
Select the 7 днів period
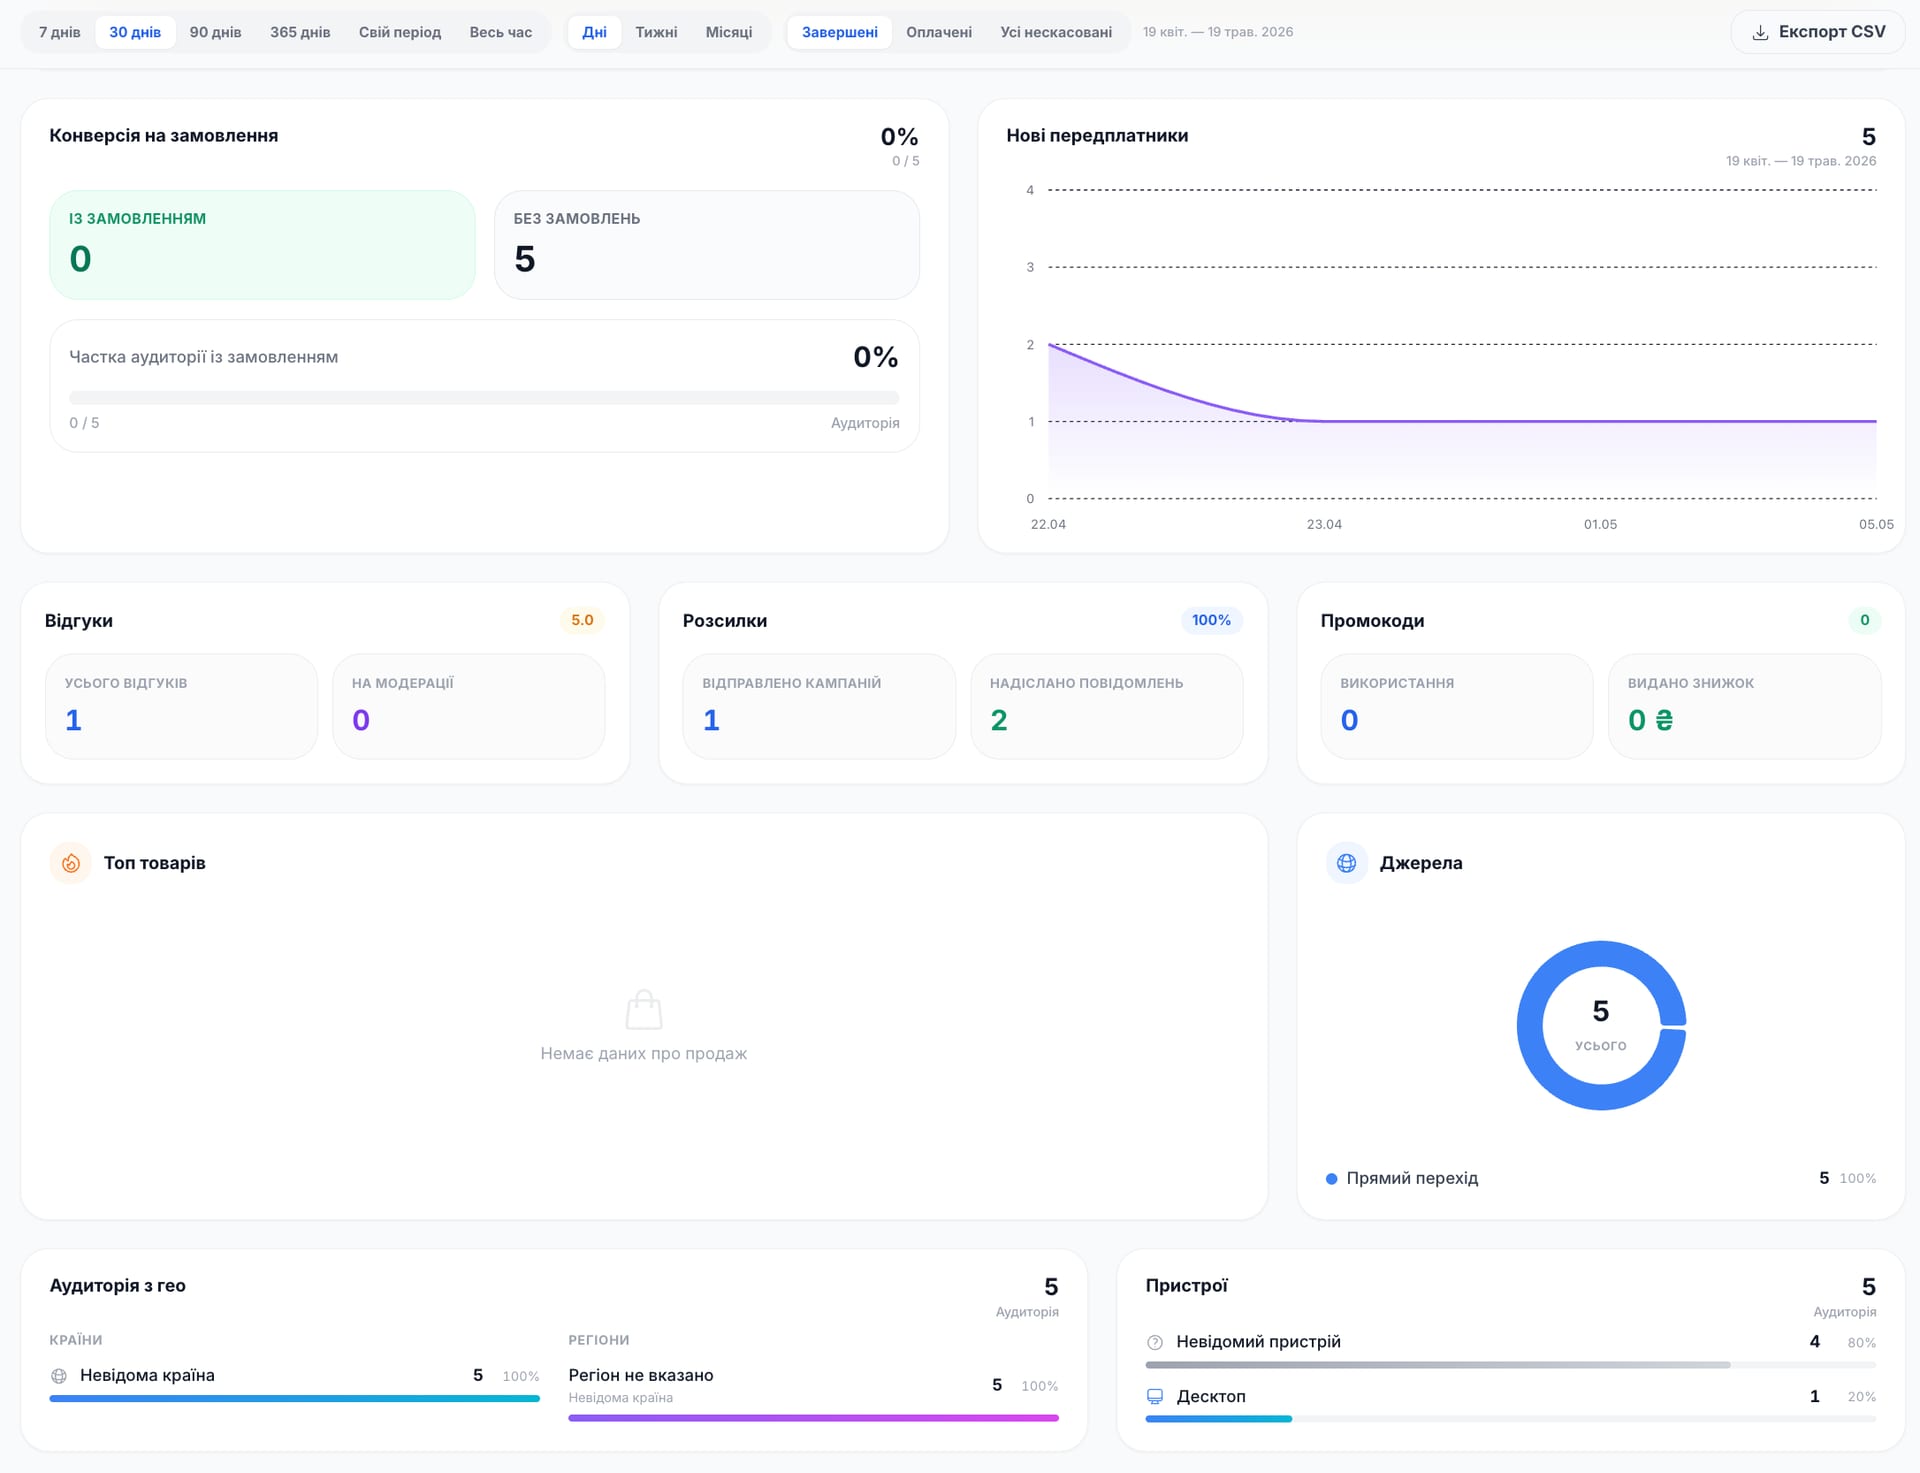coord(60,32)
